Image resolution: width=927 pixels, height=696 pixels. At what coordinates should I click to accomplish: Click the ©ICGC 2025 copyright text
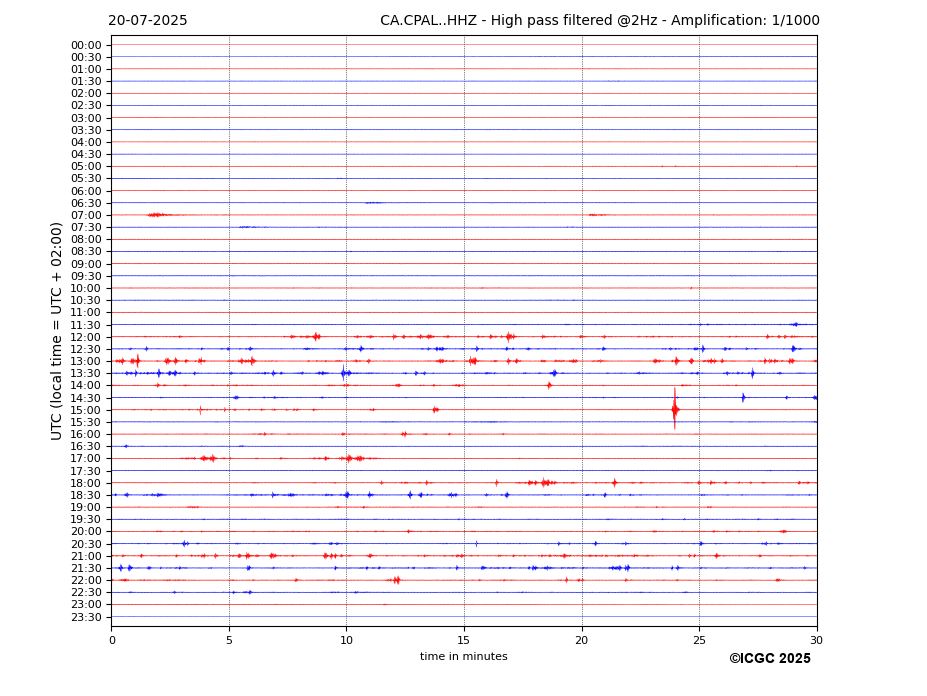pos(770,659)
